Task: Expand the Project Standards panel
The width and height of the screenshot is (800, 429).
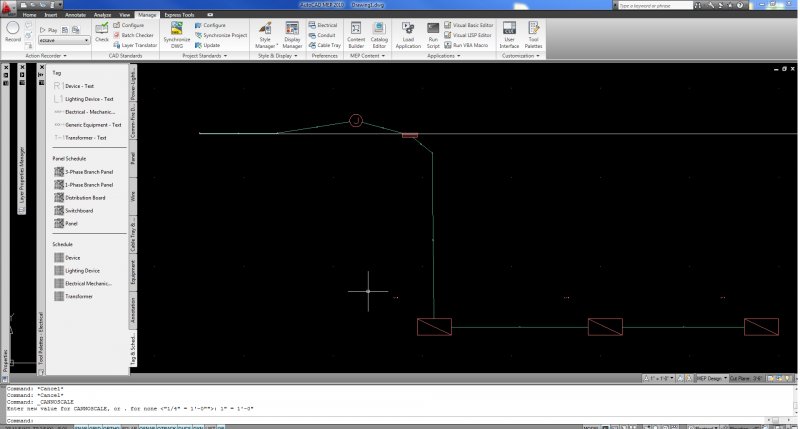Action: point(205,56)
